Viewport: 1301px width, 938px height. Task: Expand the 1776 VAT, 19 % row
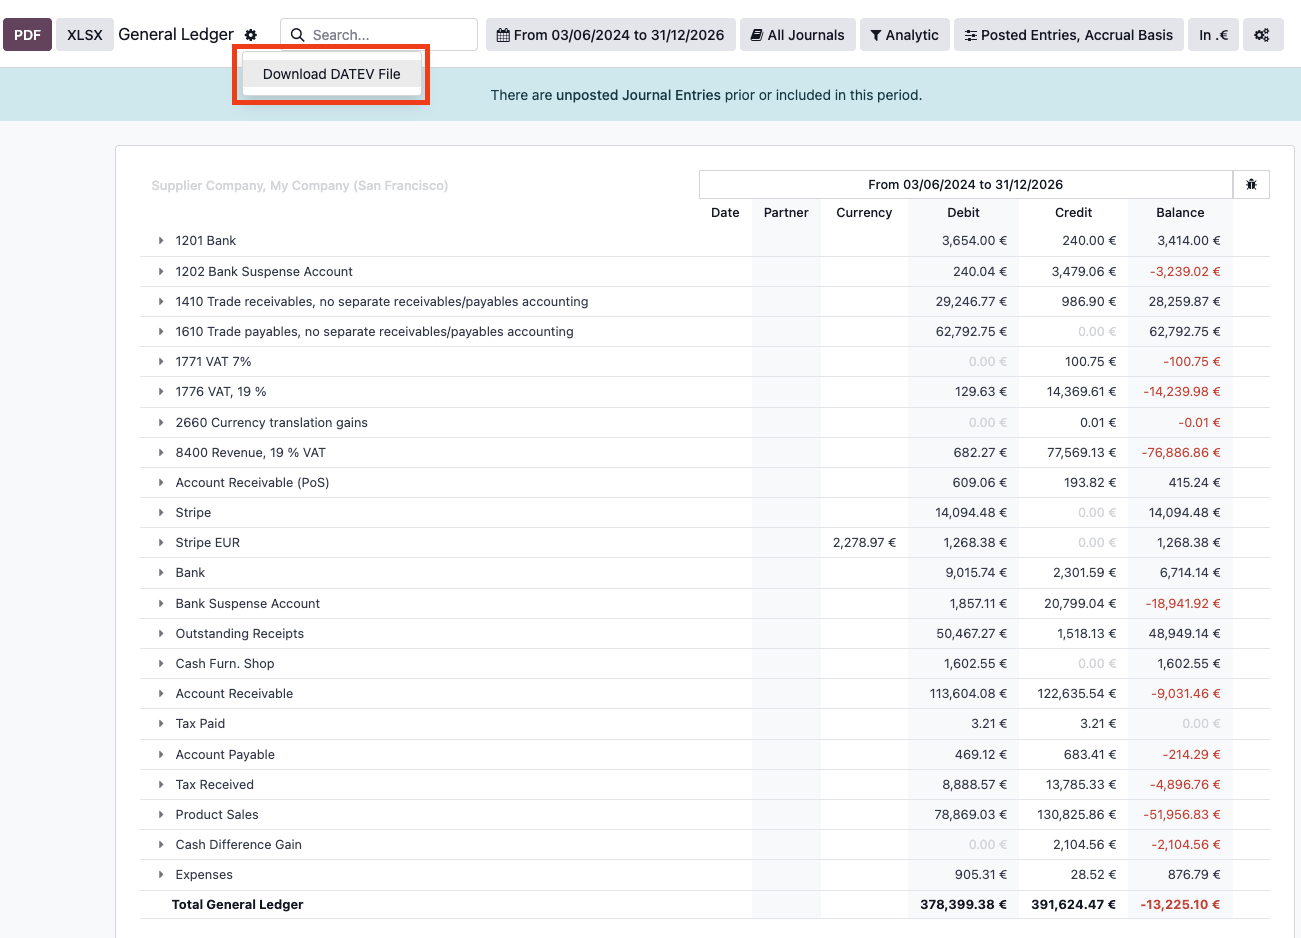(161, 392)
